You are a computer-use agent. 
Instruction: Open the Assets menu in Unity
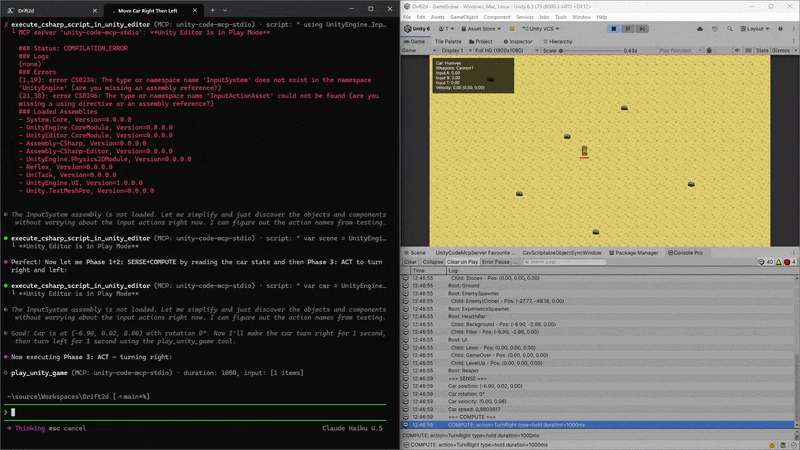coord(437,17)
